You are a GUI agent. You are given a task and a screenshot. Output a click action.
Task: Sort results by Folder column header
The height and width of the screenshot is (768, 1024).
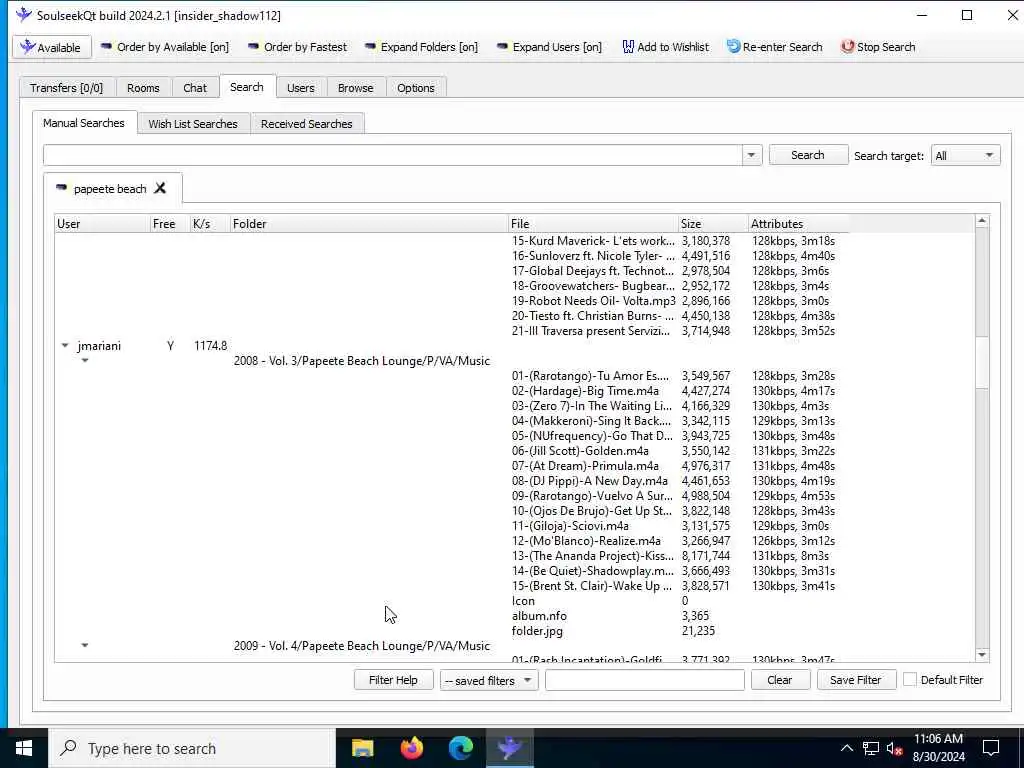click(369, 223)
